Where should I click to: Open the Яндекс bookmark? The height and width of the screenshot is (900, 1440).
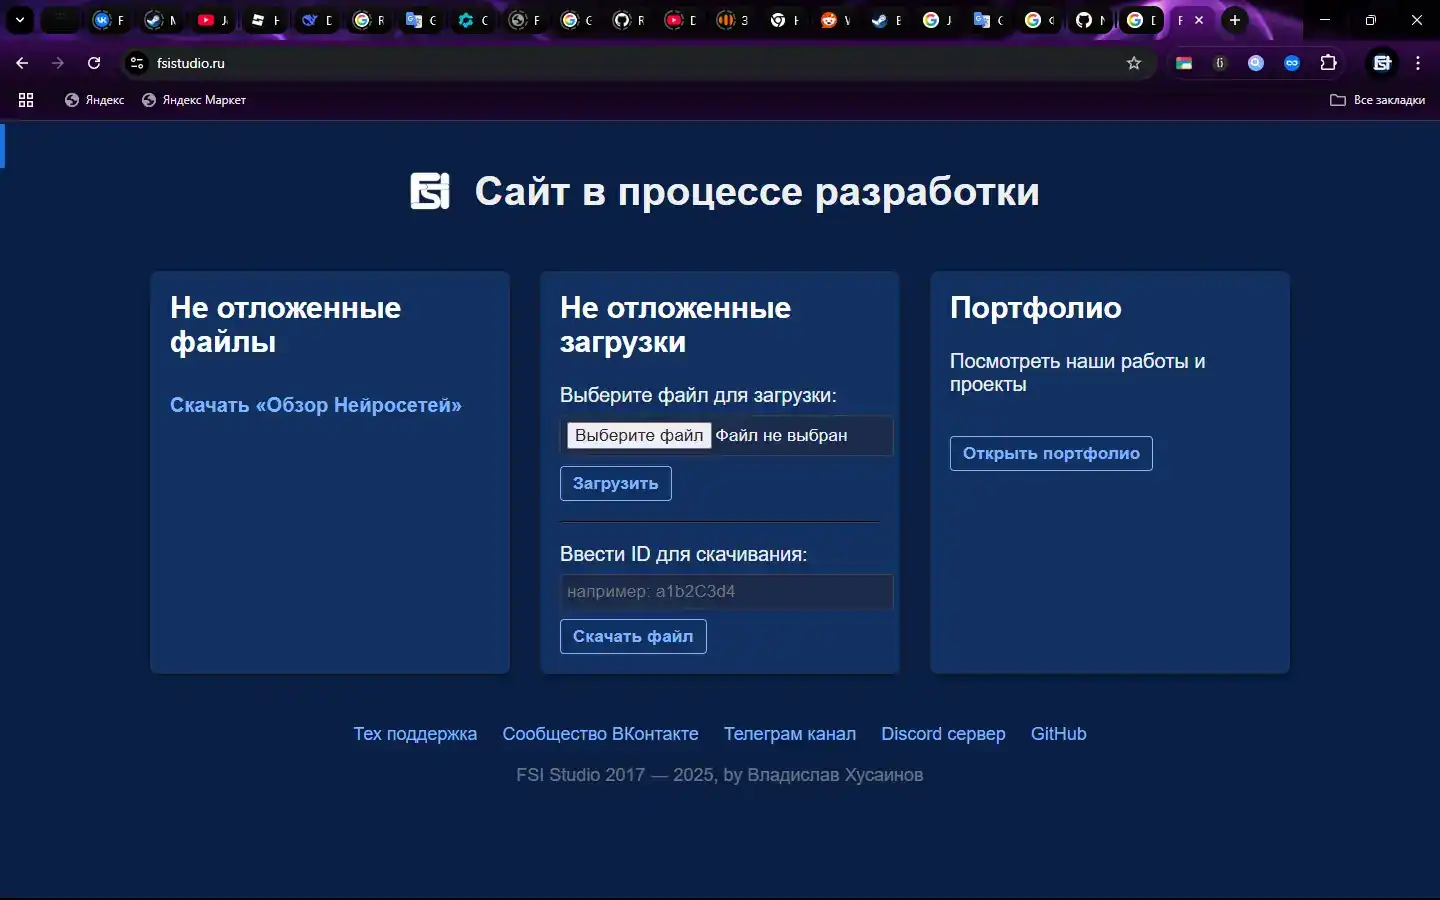click(94, 100)
